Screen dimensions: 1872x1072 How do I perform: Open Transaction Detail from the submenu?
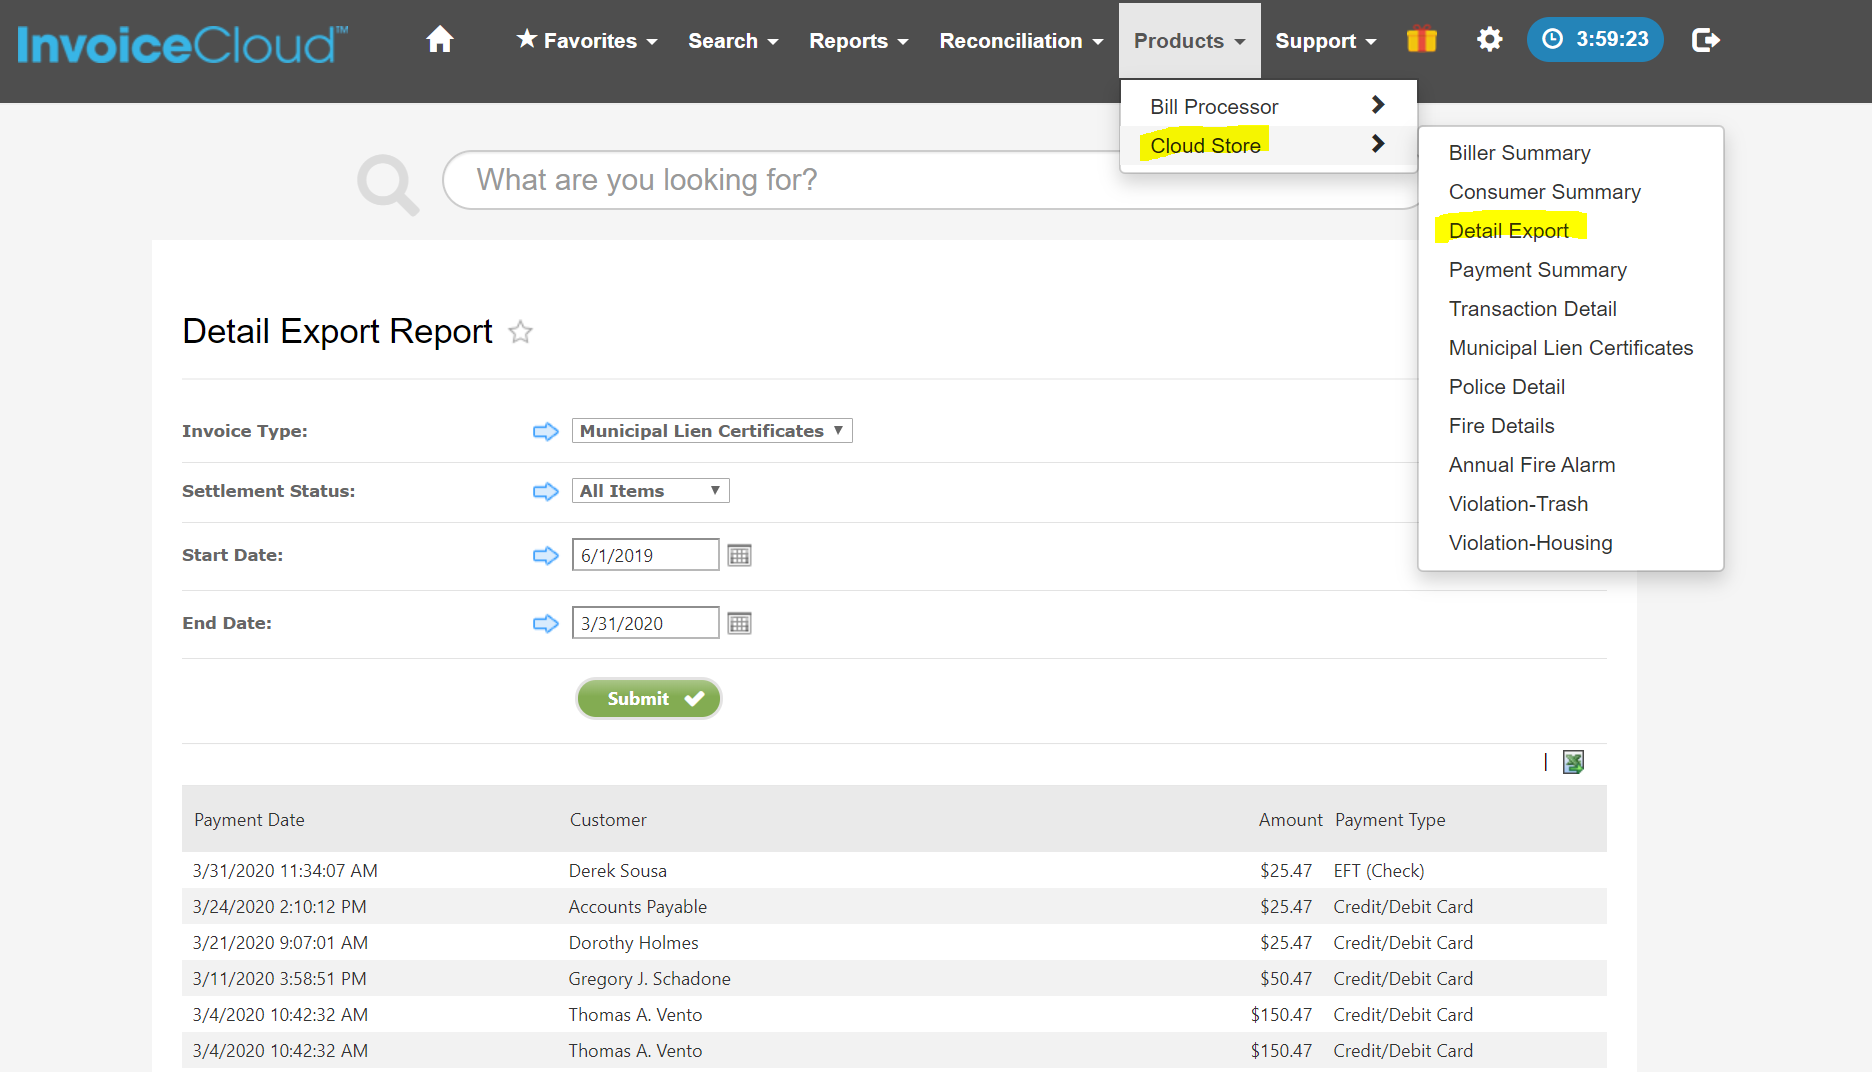point(1532,309)
